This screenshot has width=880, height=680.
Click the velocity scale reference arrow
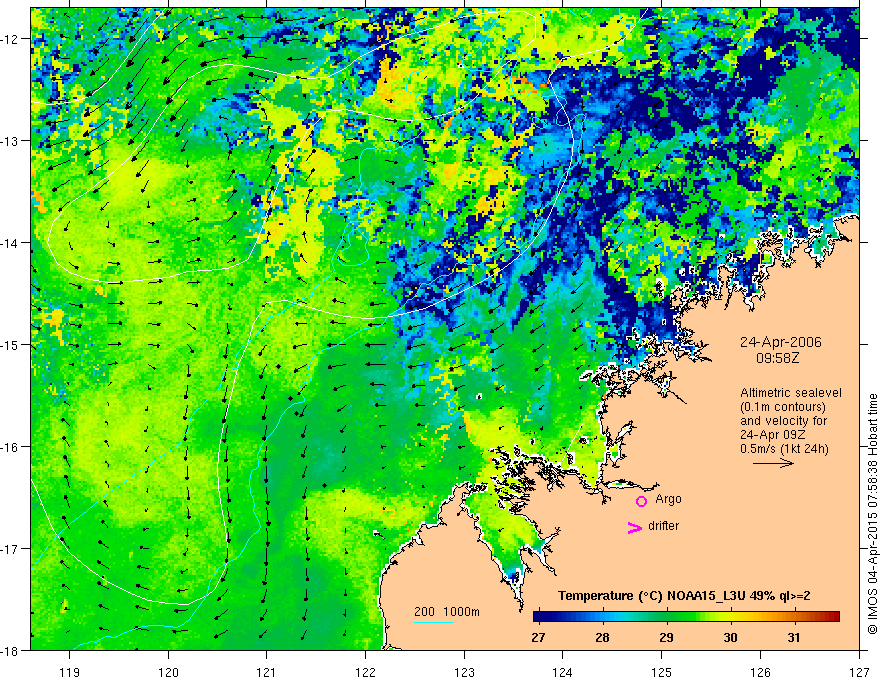[773, 463]
